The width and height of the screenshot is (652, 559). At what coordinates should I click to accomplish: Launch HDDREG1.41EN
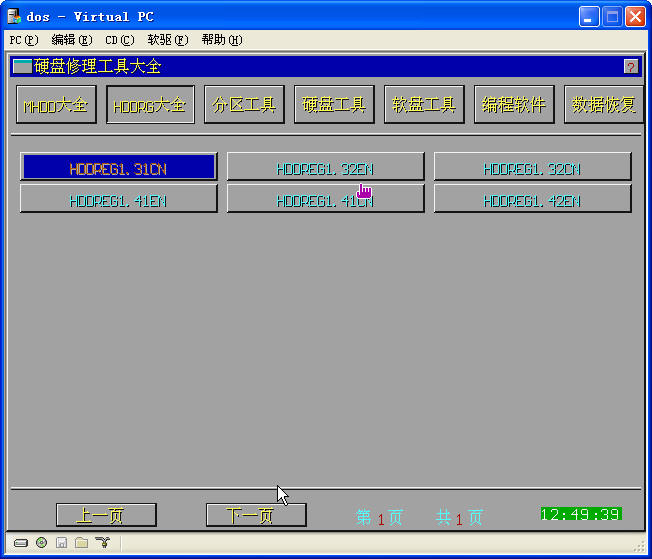point(119,199)
